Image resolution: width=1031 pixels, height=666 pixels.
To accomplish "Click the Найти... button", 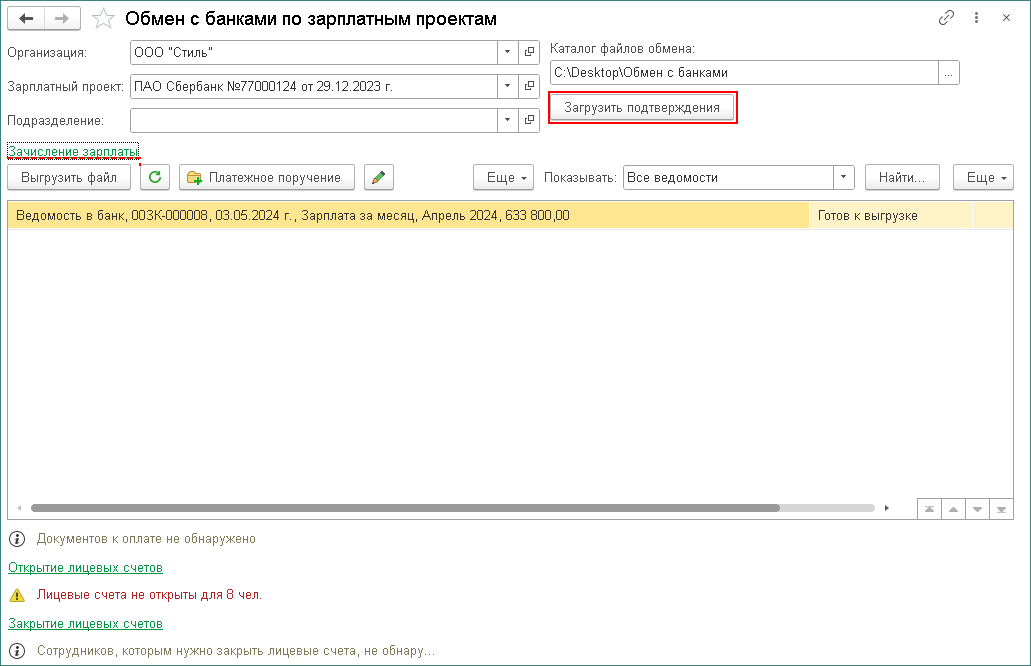I will tap(902, 178).
